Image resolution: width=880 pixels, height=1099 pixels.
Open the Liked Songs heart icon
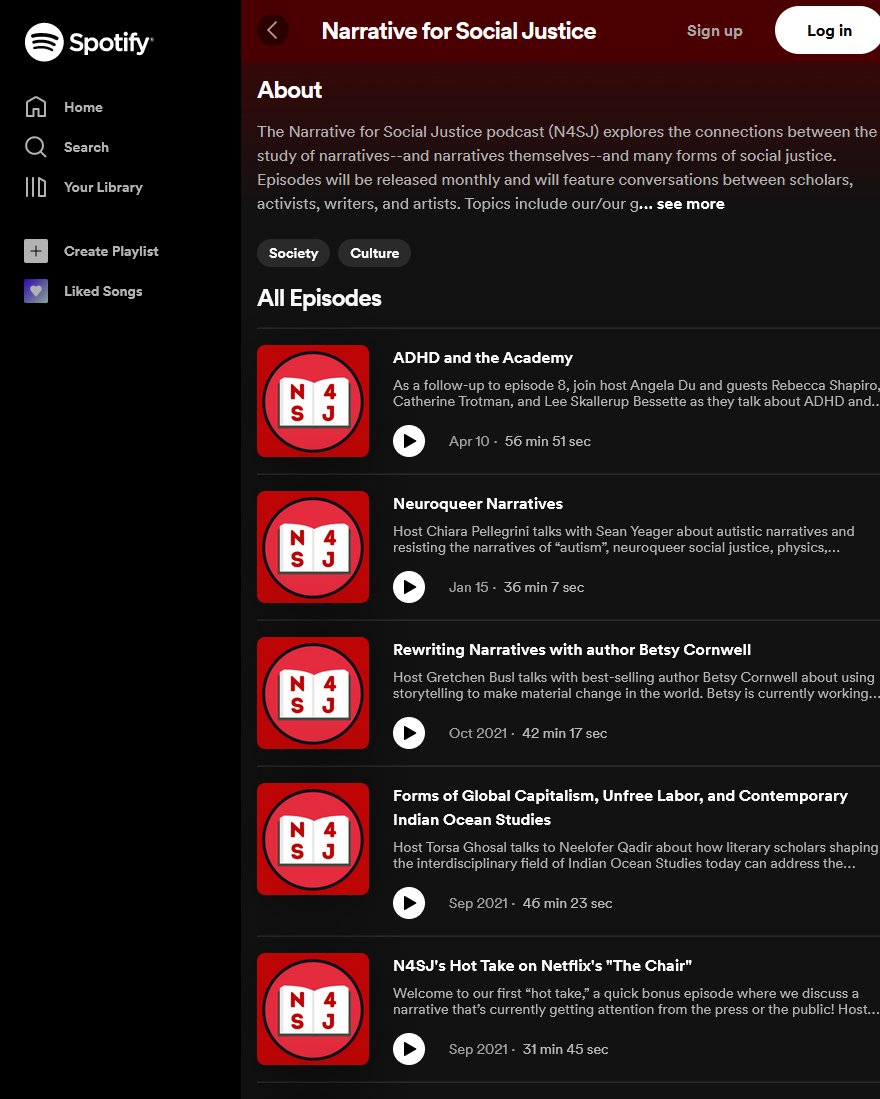[x=36, y=291]
